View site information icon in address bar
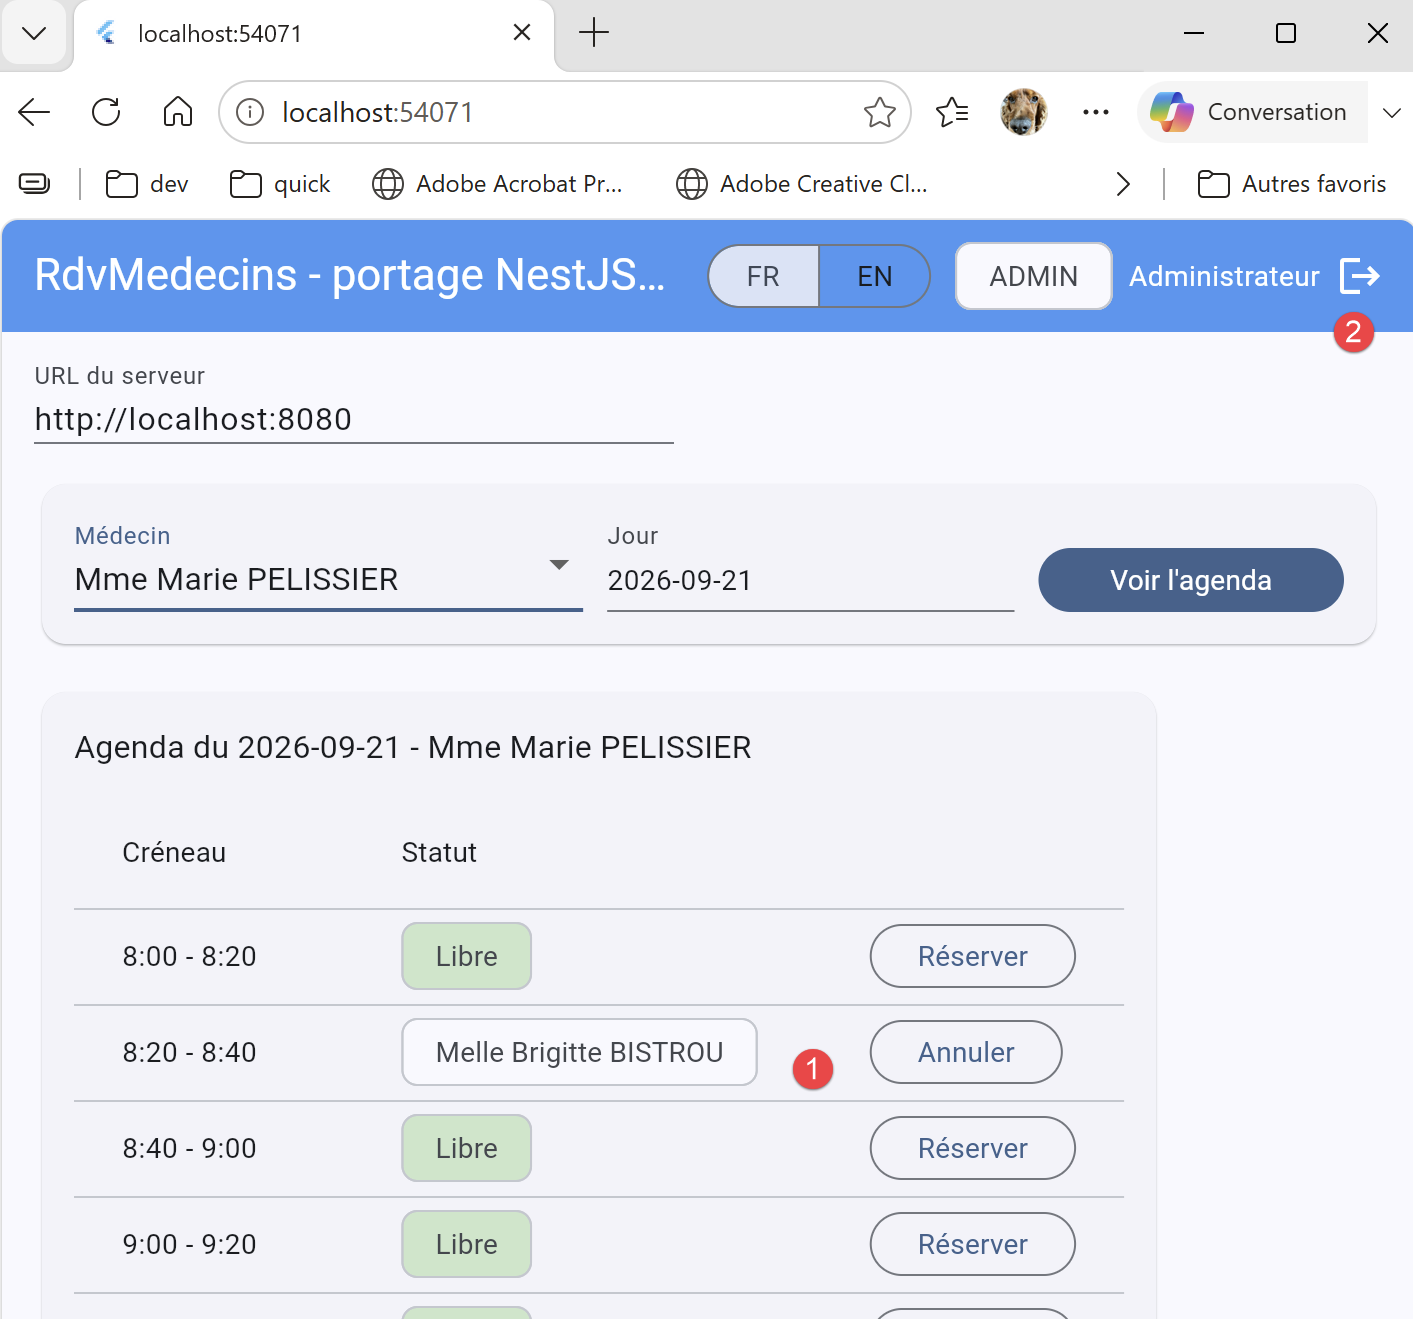Viewport: 1413px width, 1319px height. pos(250,112)
